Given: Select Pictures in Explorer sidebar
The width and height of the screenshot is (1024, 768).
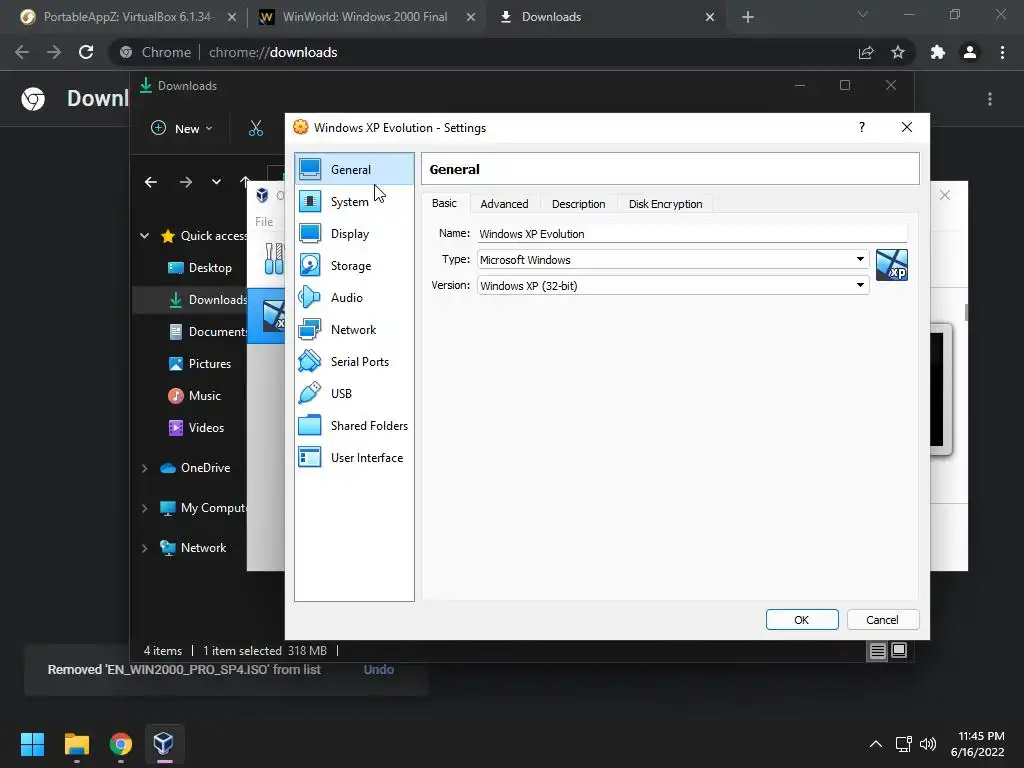Looking at the screenshot, I should pos(200,364).
